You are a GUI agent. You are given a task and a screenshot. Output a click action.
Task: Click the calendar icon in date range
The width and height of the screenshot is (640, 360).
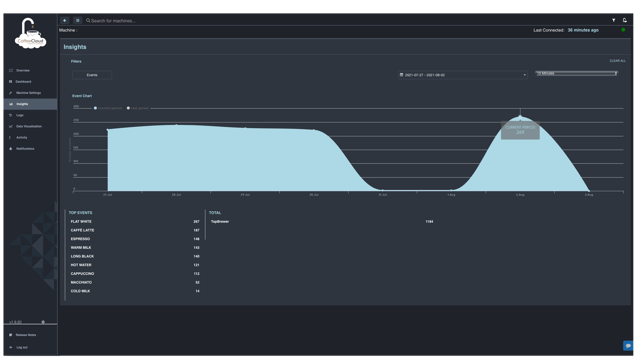[x=401, y=75]
